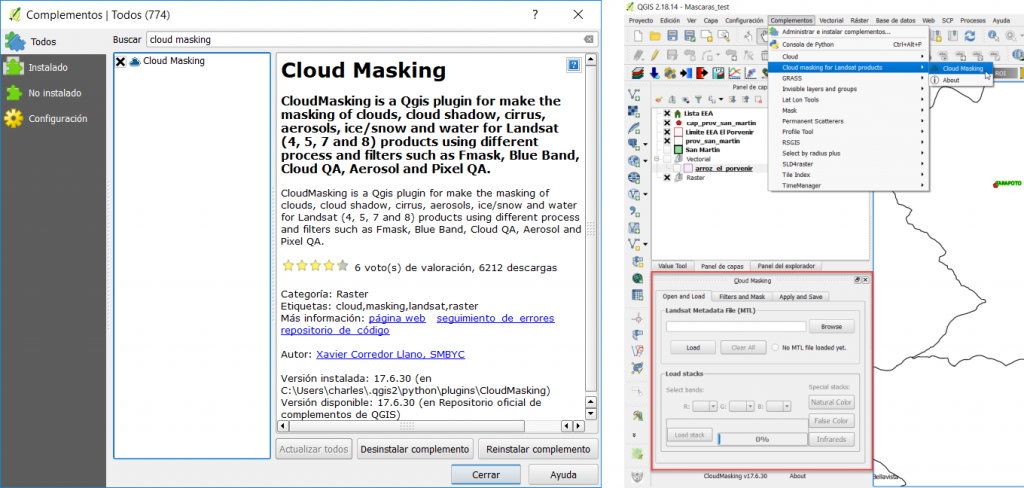Open the página web link
This screenshot has width=1024, height=488.
[397, 318]
